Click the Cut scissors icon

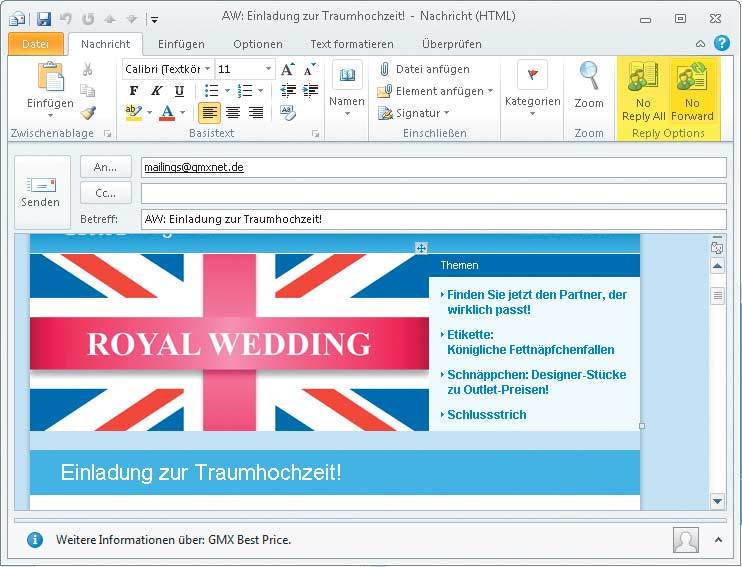[88, 69]
